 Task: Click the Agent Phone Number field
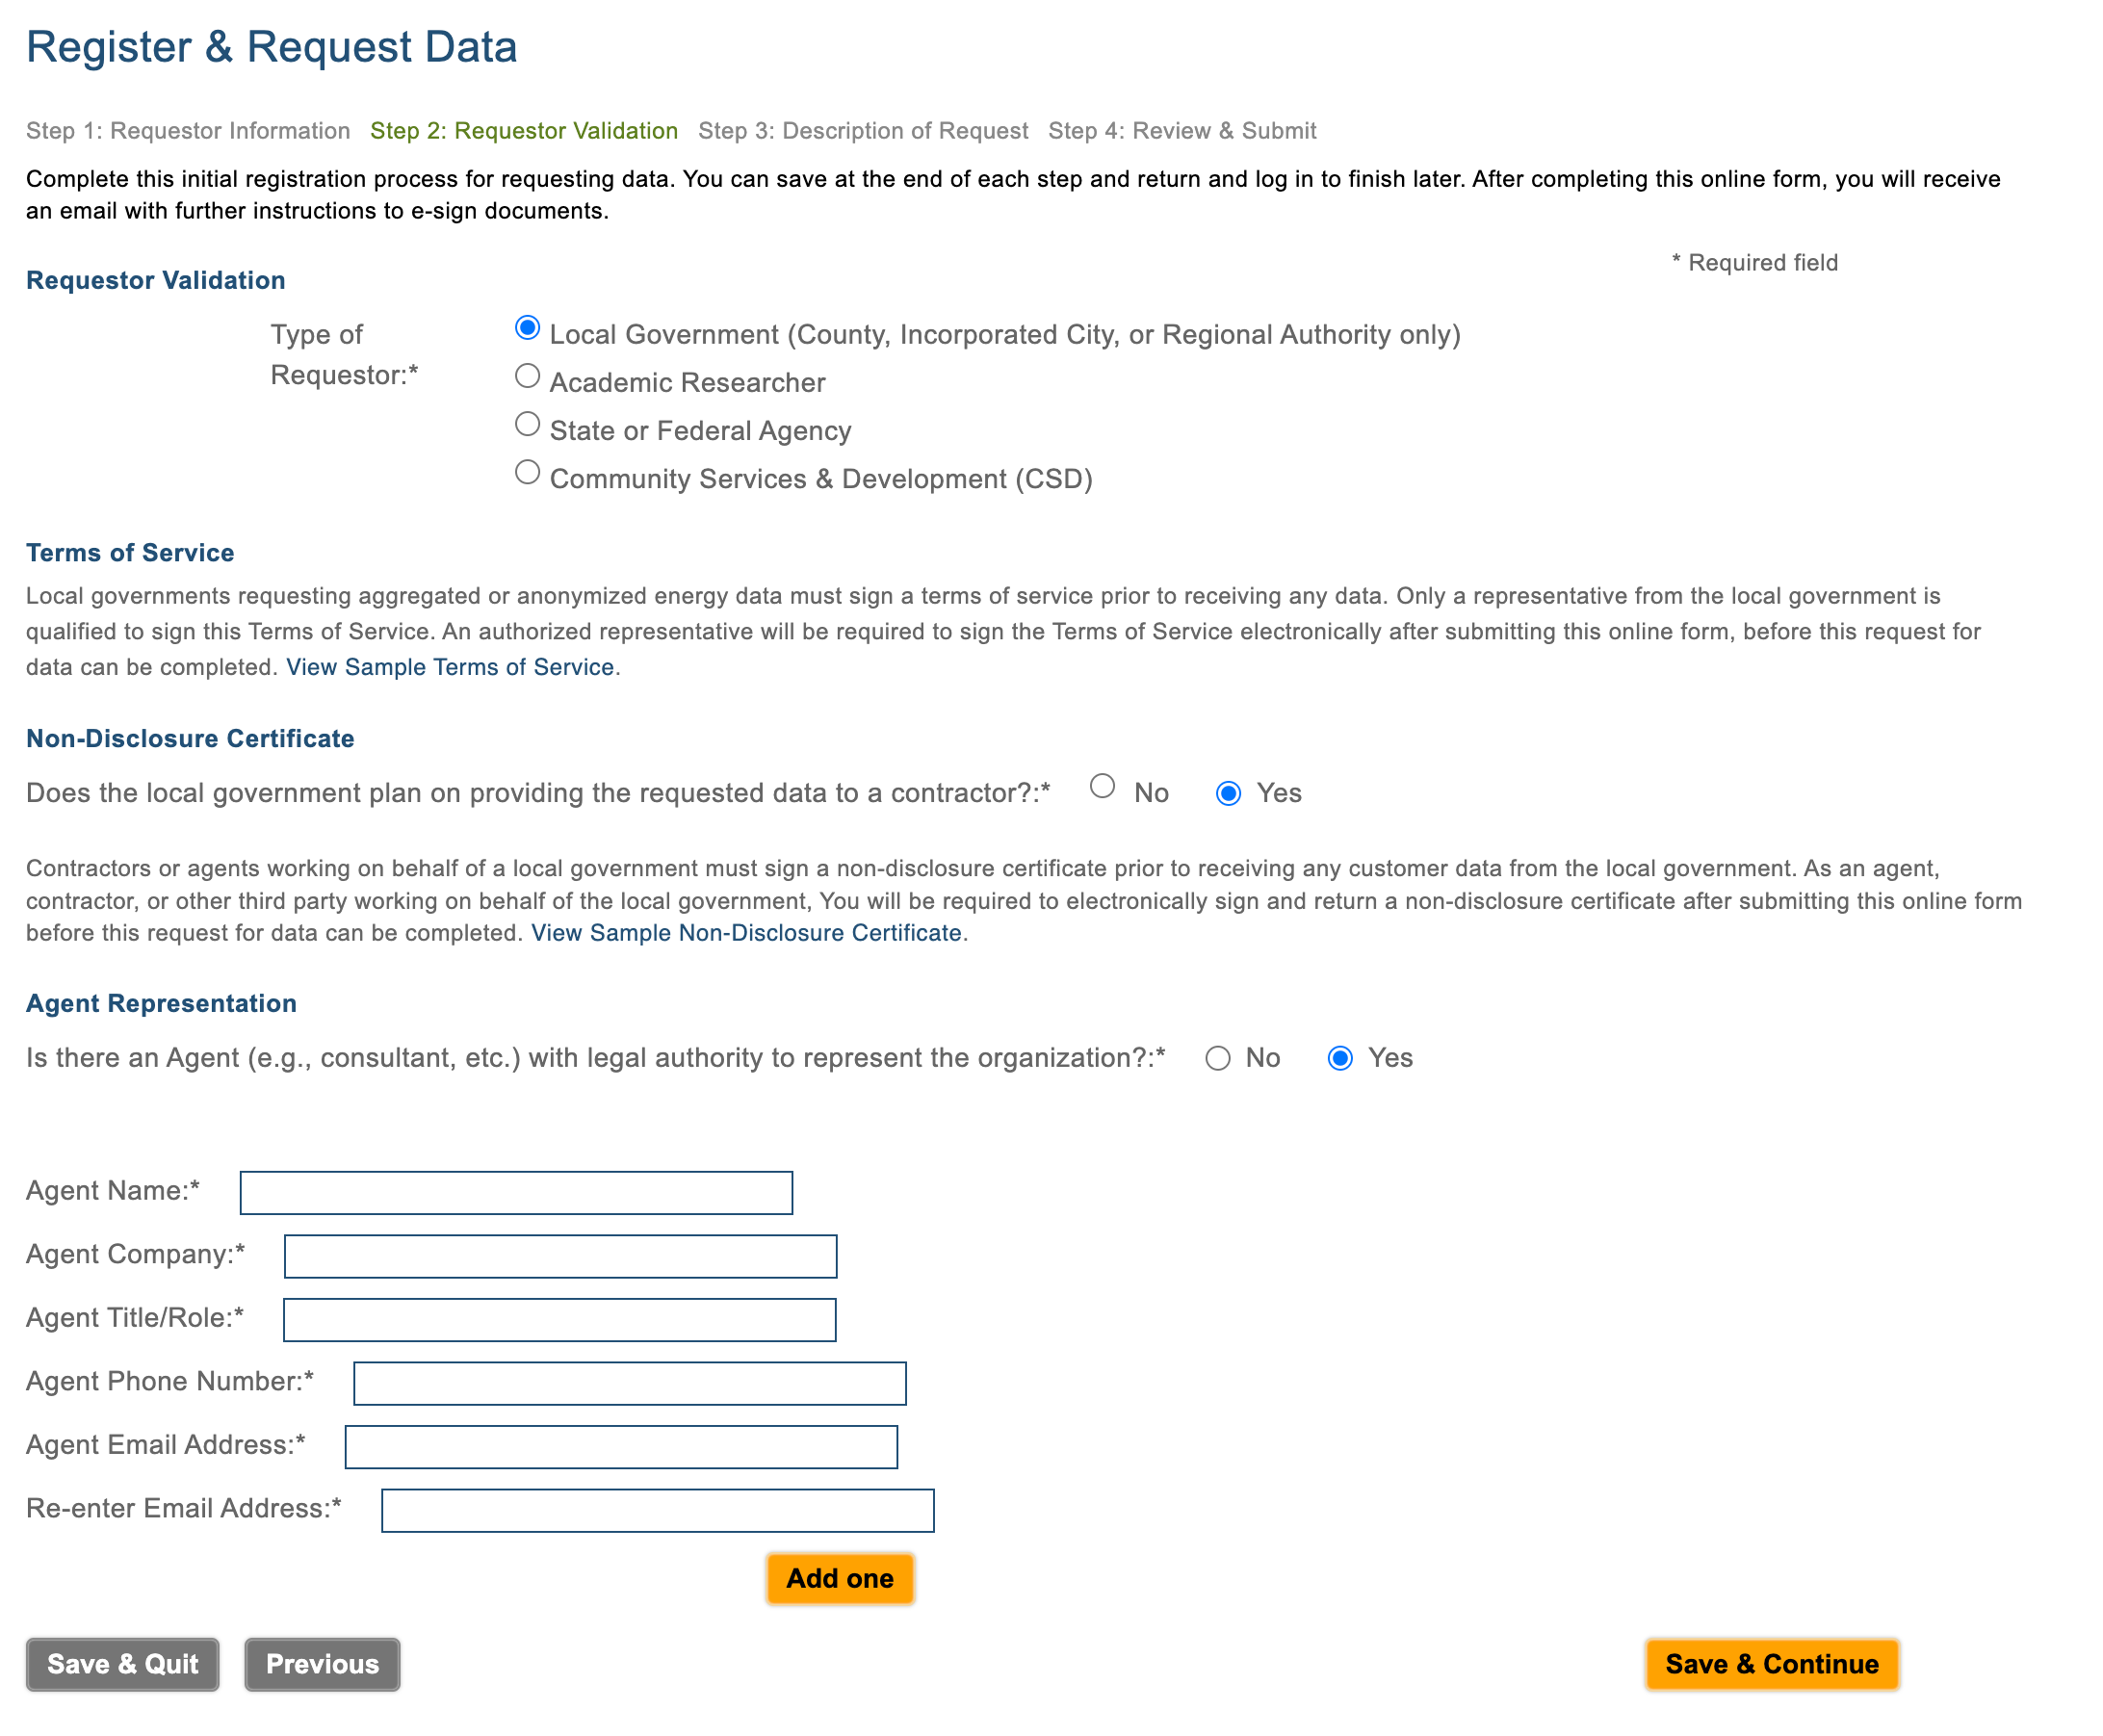coord(630,1383)
